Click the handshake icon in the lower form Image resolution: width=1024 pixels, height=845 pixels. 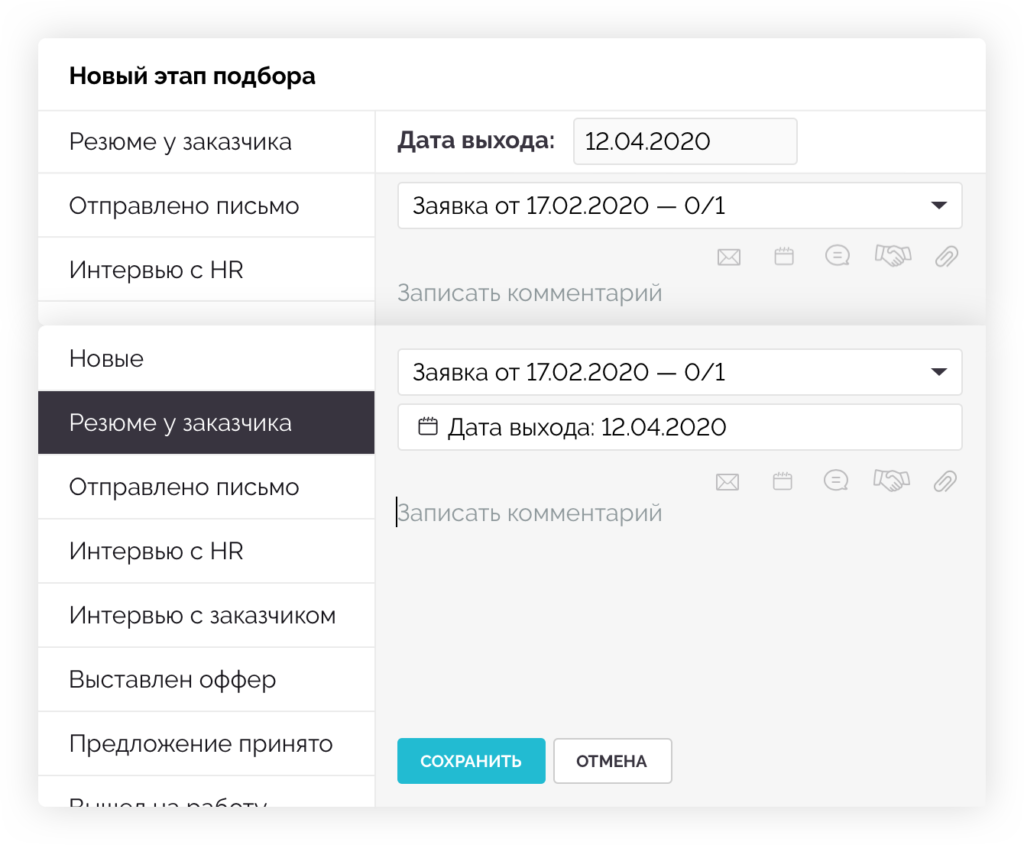click(x=891, y=481)
